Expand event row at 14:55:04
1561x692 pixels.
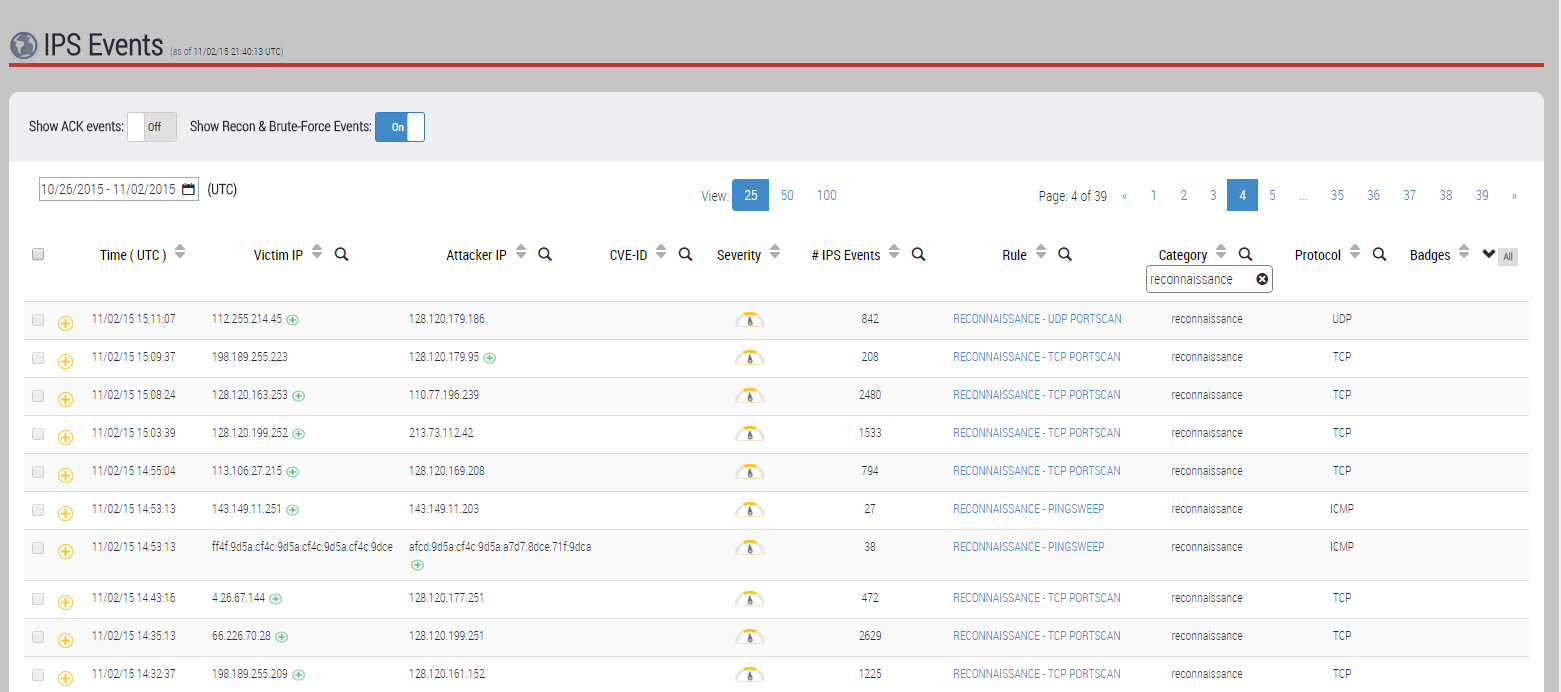coord(66,475)
